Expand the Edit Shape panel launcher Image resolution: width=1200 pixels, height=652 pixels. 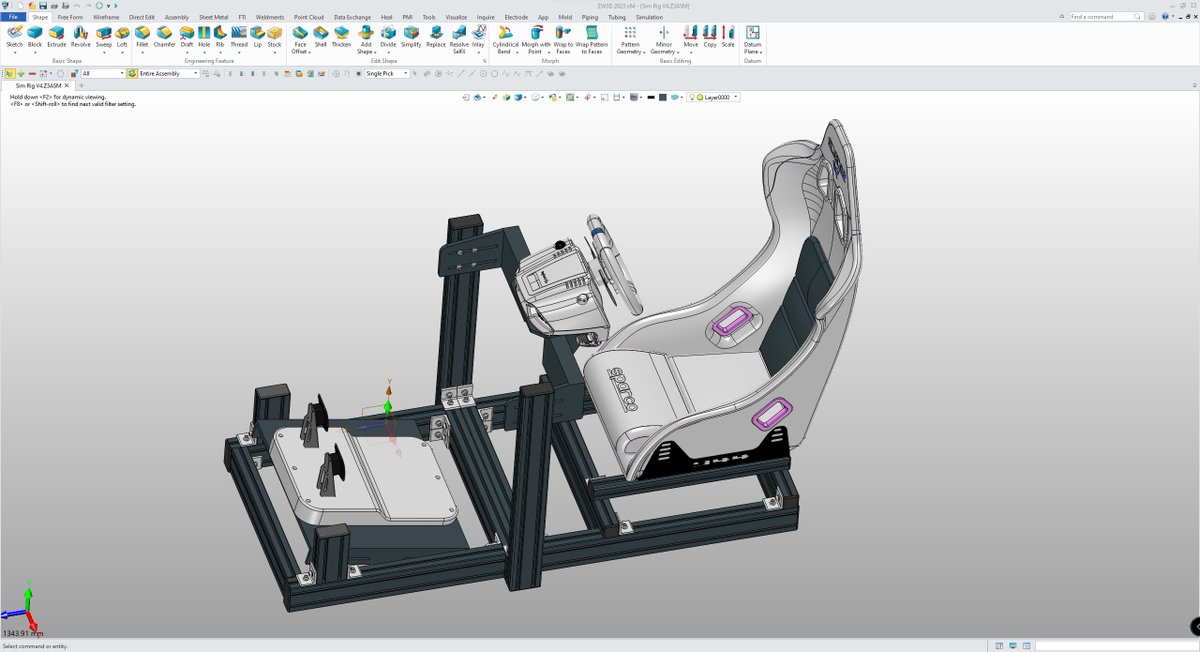pyautogui.click(x=485, y=61)
